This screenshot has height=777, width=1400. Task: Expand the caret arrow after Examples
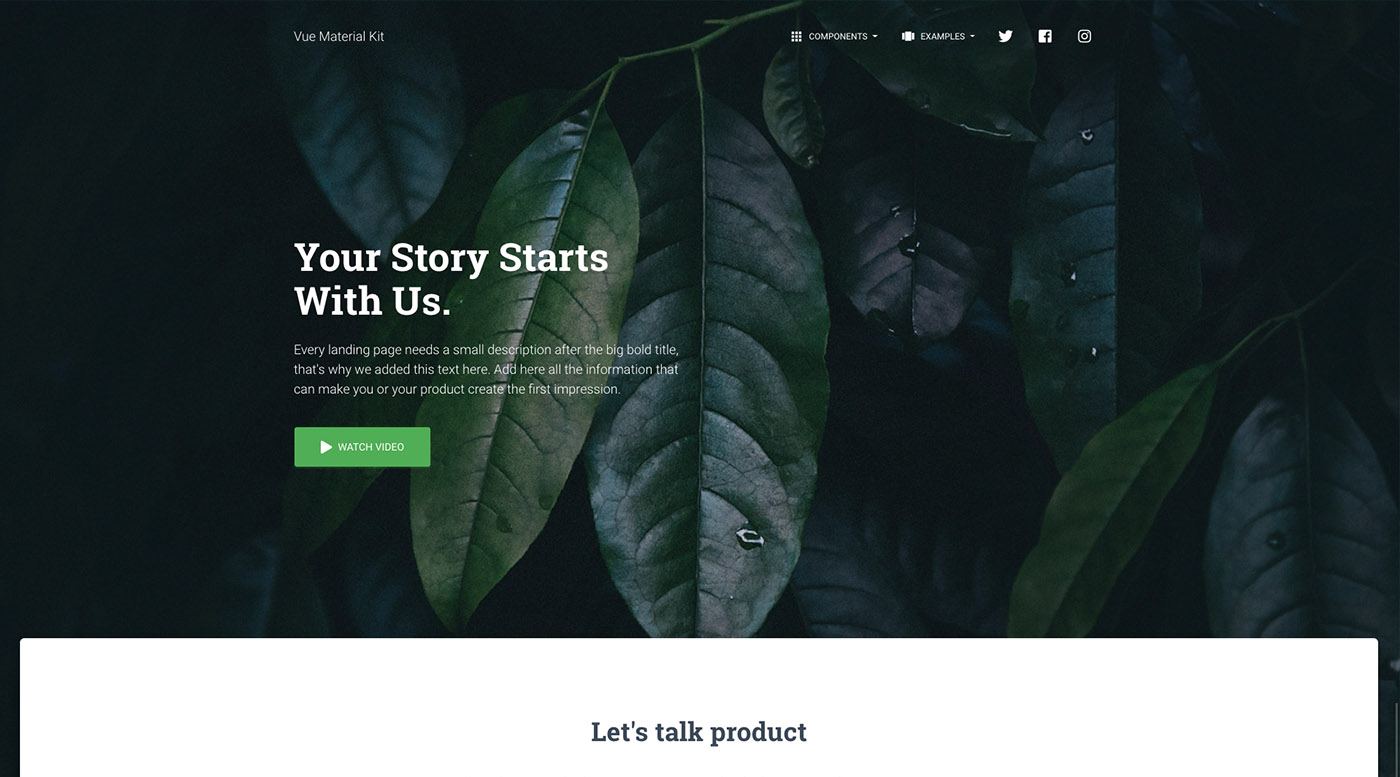pyautogui.click(x=972, y=37)
